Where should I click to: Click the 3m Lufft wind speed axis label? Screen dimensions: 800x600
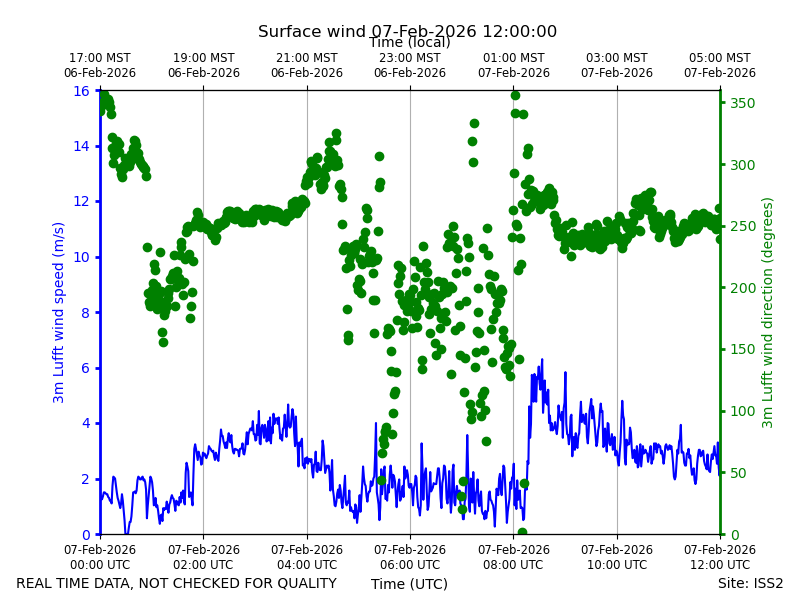[x=58, y=312]
